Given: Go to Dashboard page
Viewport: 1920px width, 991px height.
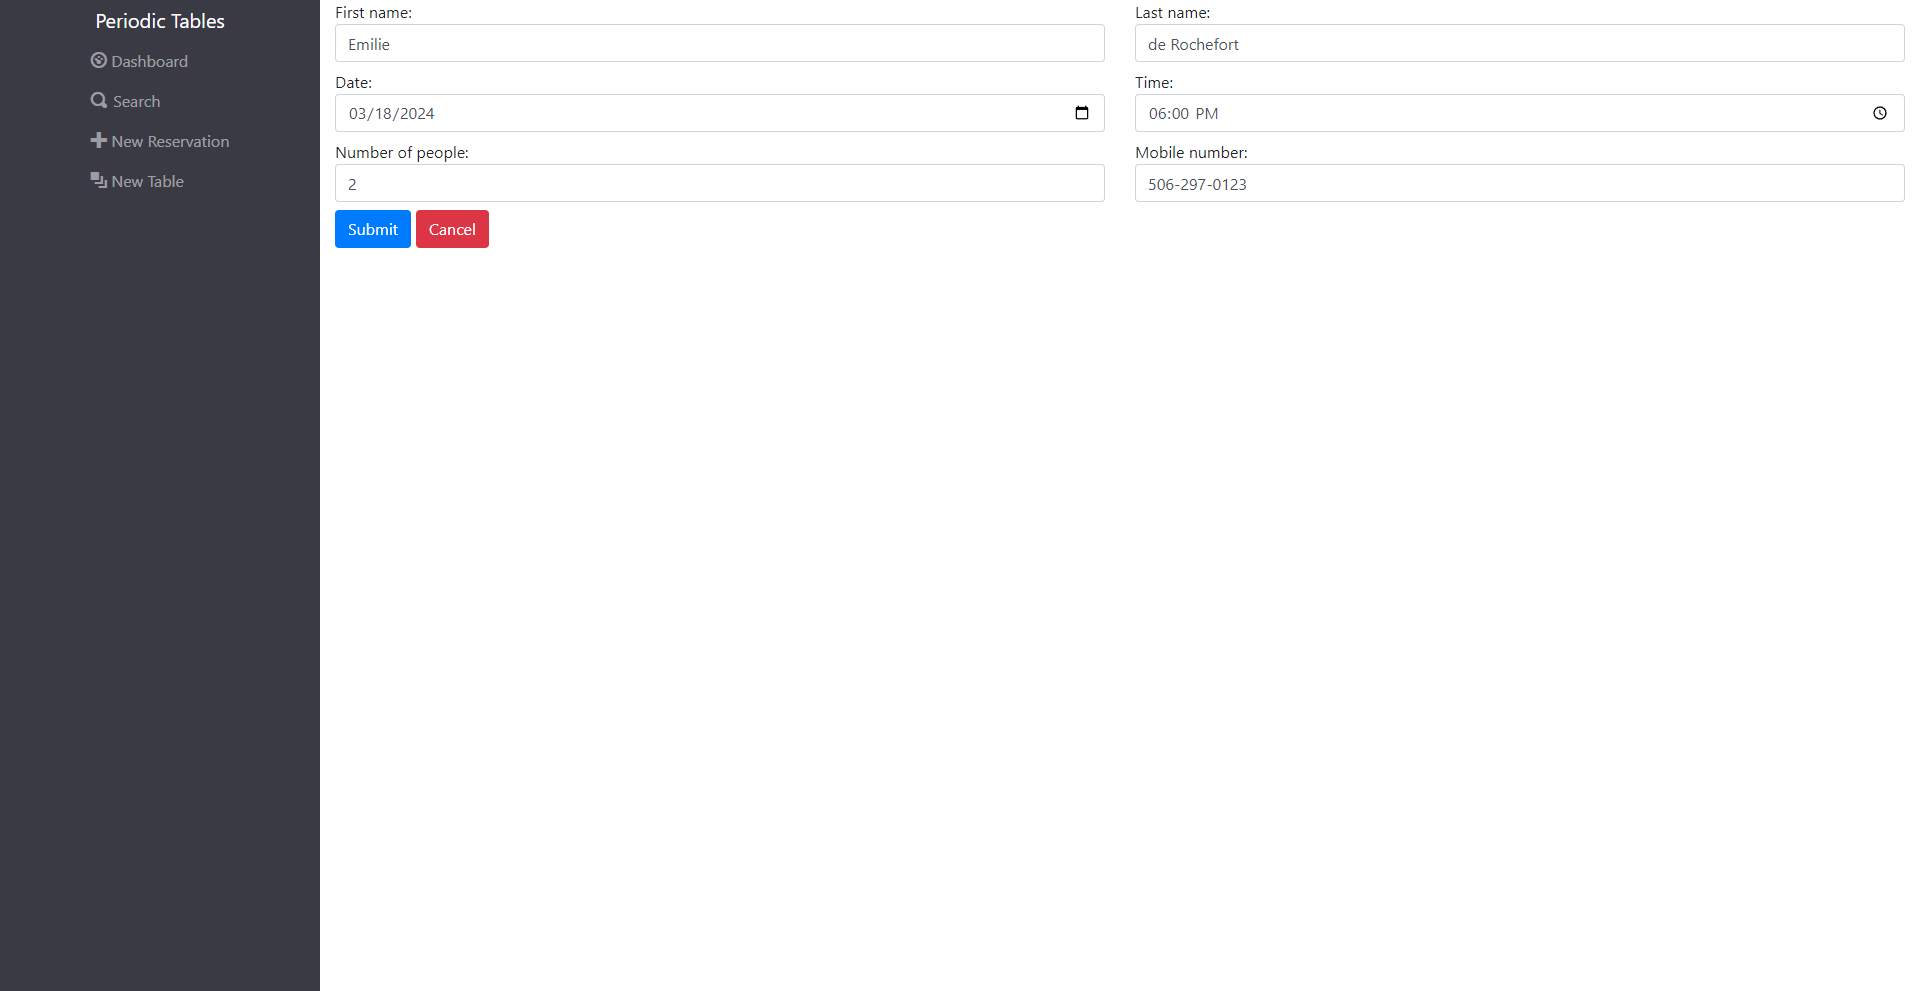Looking at the screenshot, I should click(x=139, y=61).
